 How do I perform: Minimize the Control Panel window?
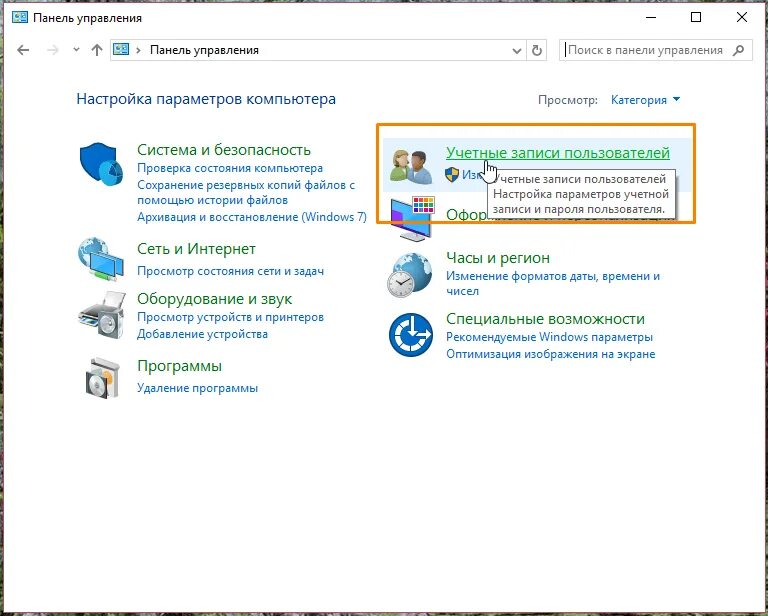click(650, 18)
